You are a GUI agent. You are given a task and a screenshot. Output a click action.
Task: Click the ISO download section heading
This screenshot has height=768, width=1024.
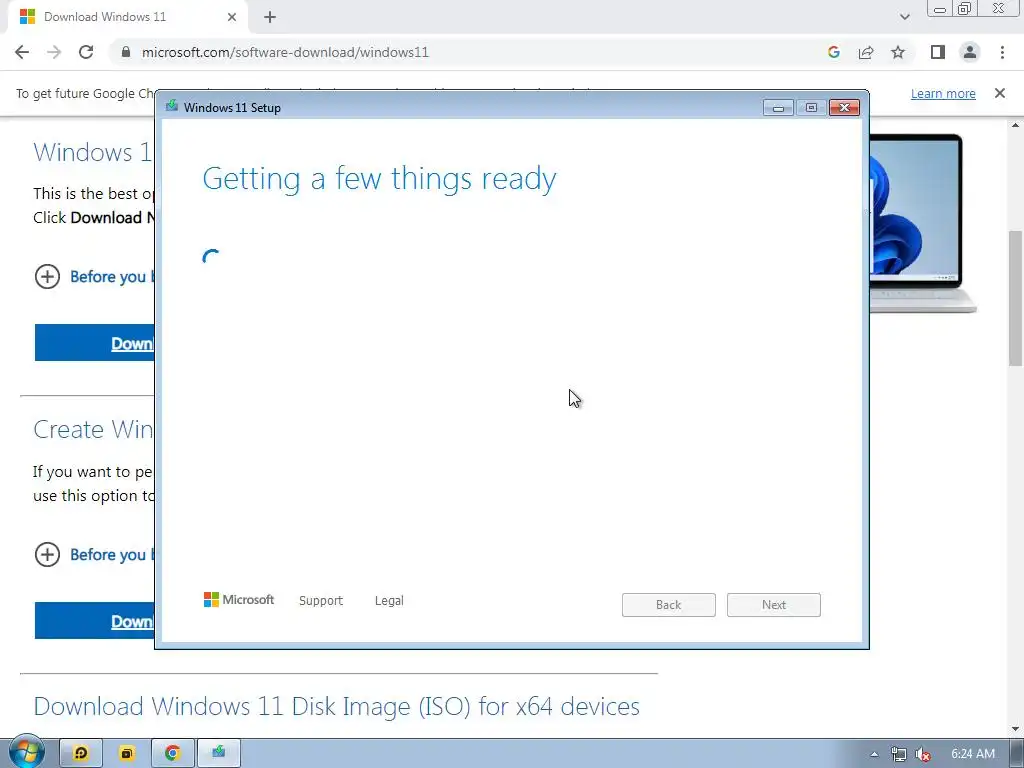[336, 707]
